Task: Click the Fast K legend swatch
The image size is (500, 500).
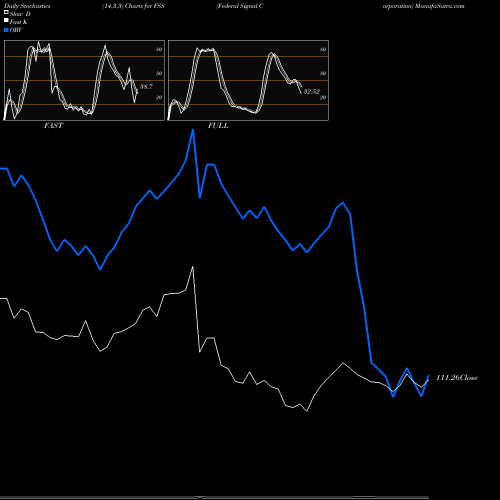Action: (6, 21)
